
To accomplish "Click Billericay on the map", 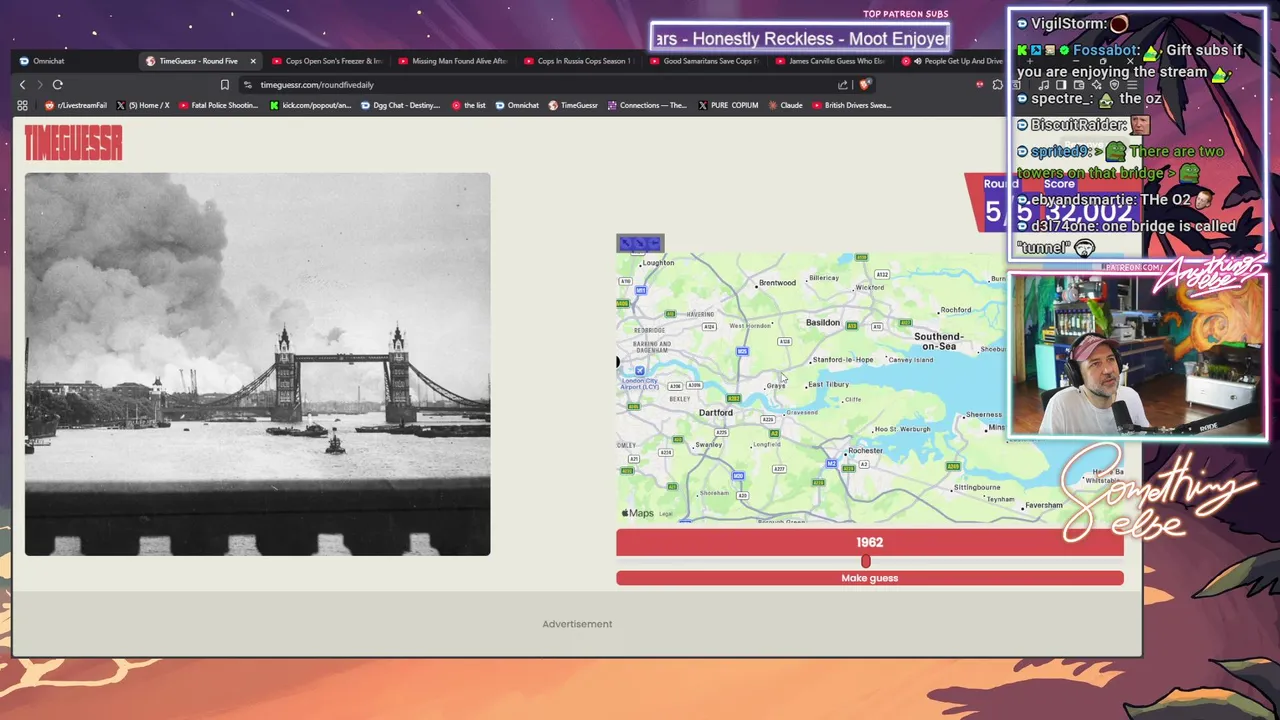I will [824, 277].
